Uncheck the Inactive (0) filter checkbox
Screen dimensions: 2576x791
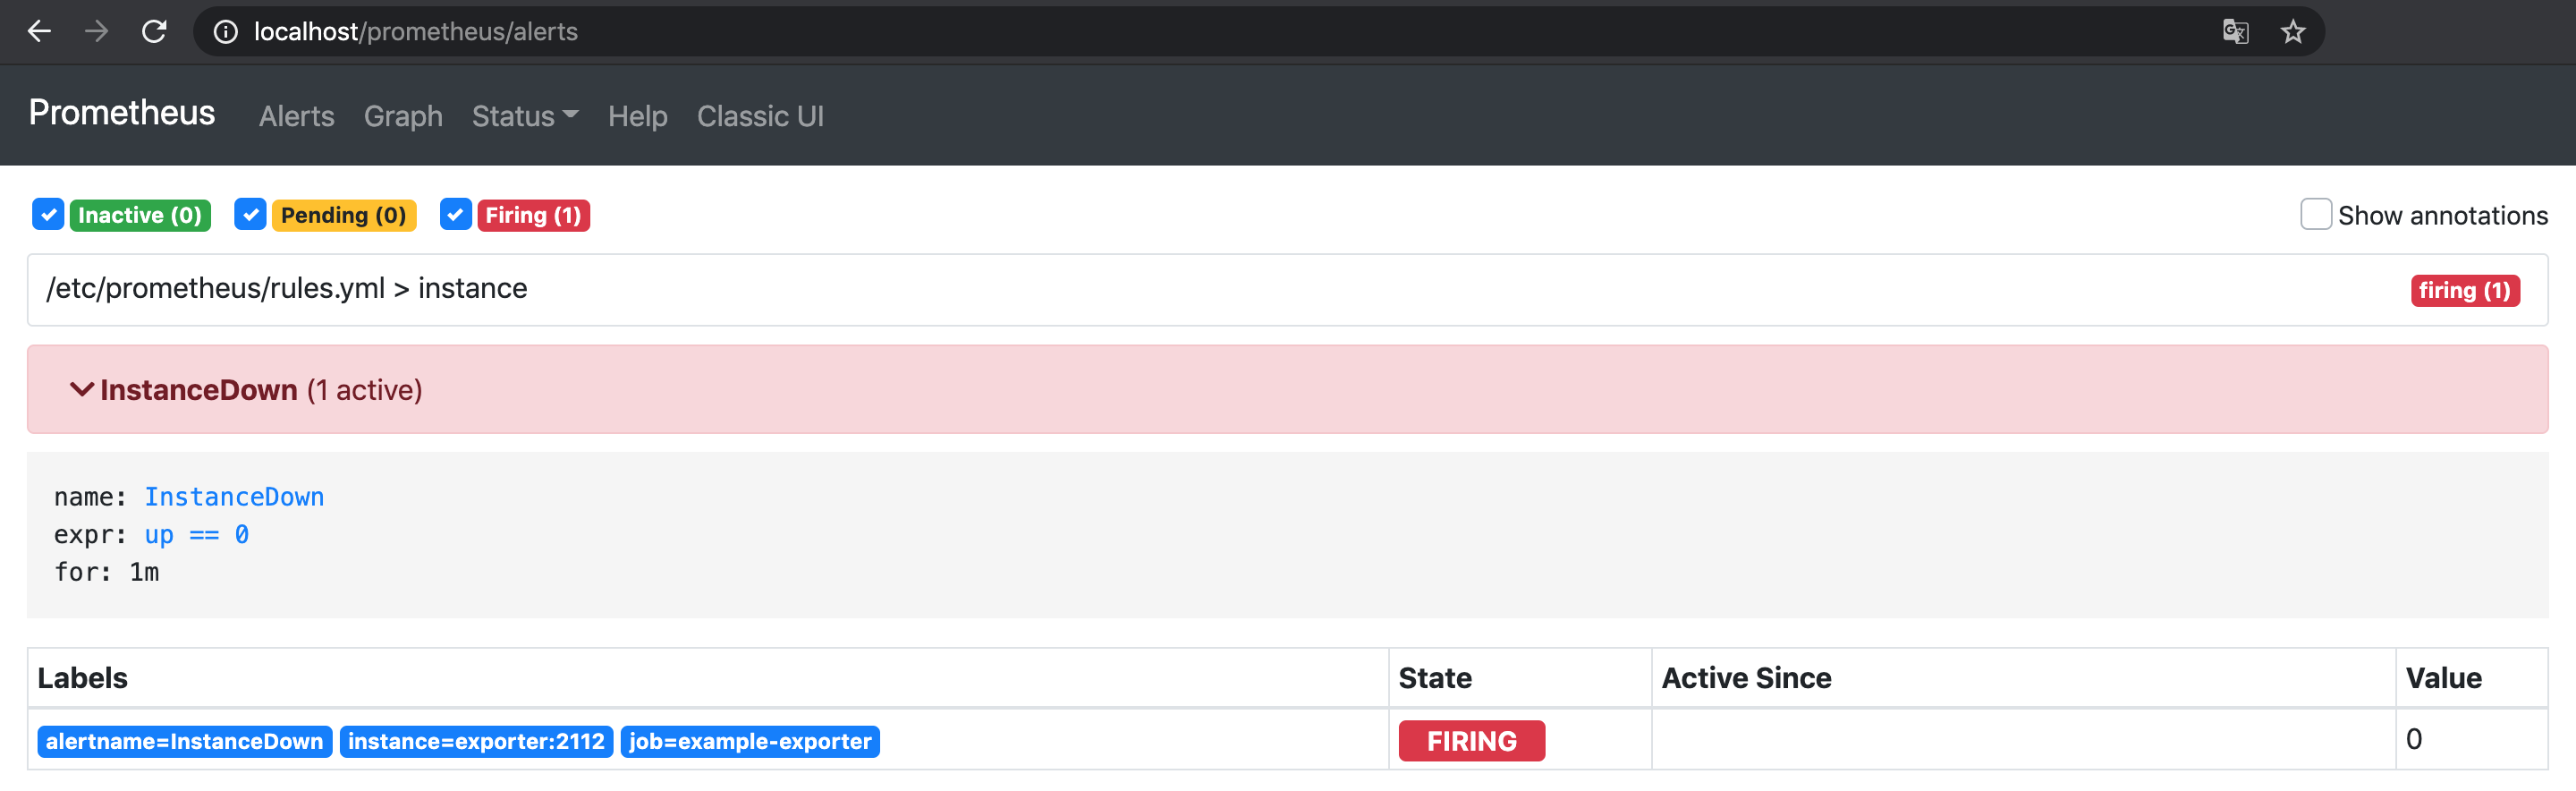point(48,214)
